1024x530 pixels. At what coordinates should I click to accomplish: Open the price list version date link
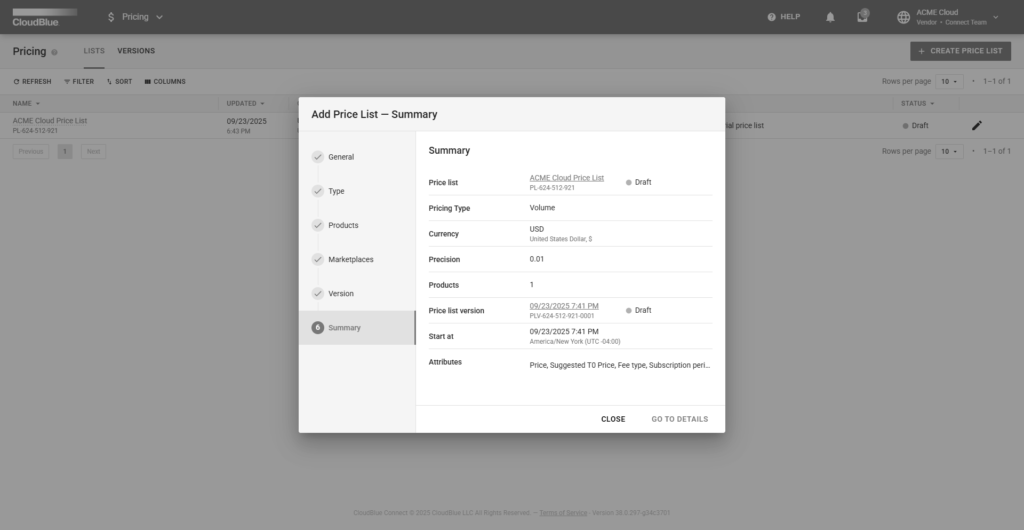click(x=564, y=306)
